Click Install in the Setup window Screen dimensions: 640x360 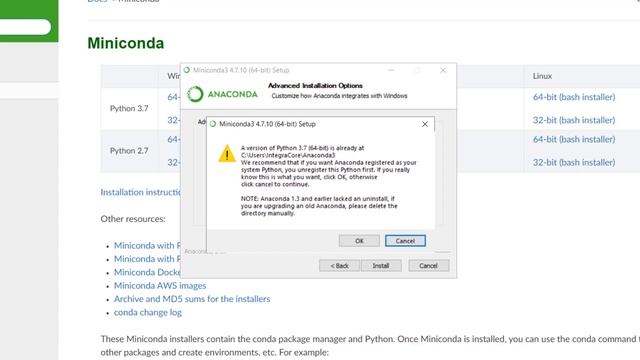tap(381, 266)
